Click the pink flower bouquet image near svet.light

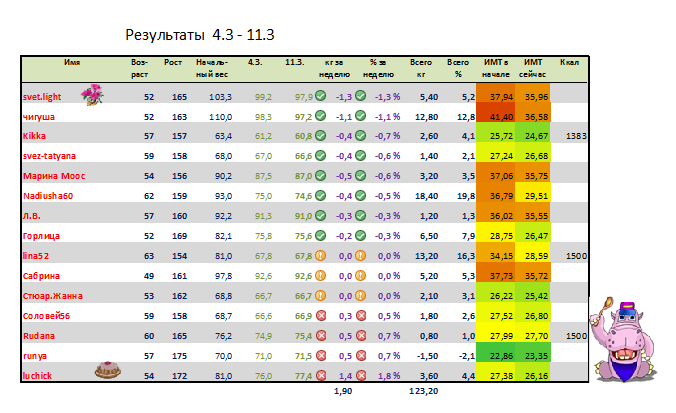pyautogui.click(x=92, y=94)
